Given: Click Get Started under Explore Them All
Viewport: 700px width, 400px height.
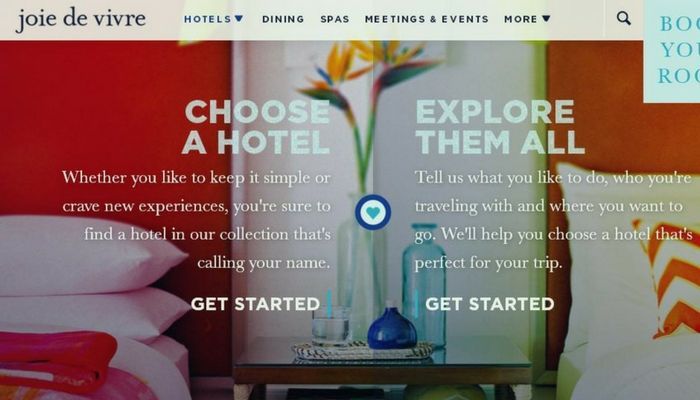Looking at the screenshot, I should click(x=490, y=304).
